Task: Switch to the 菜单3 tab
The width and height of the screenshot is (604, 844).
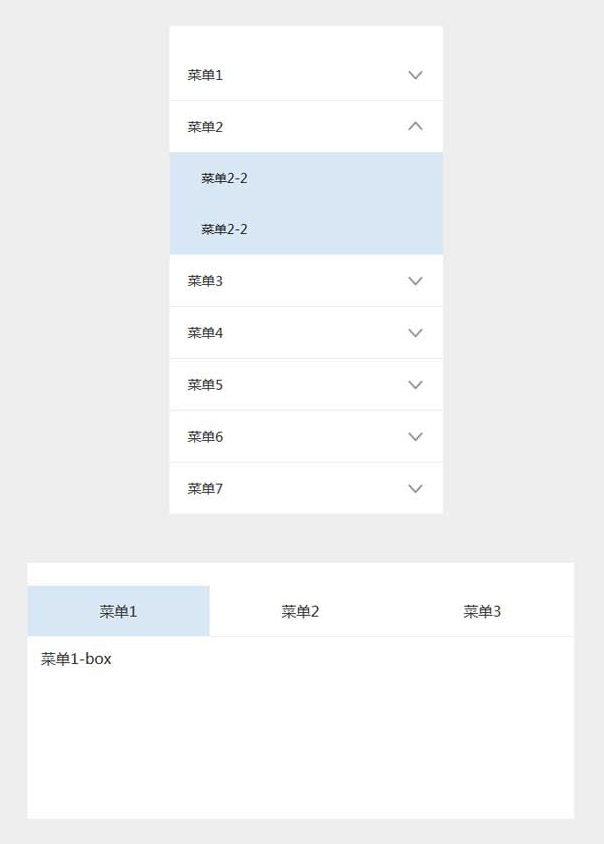Action: click(x=482, y=612)
